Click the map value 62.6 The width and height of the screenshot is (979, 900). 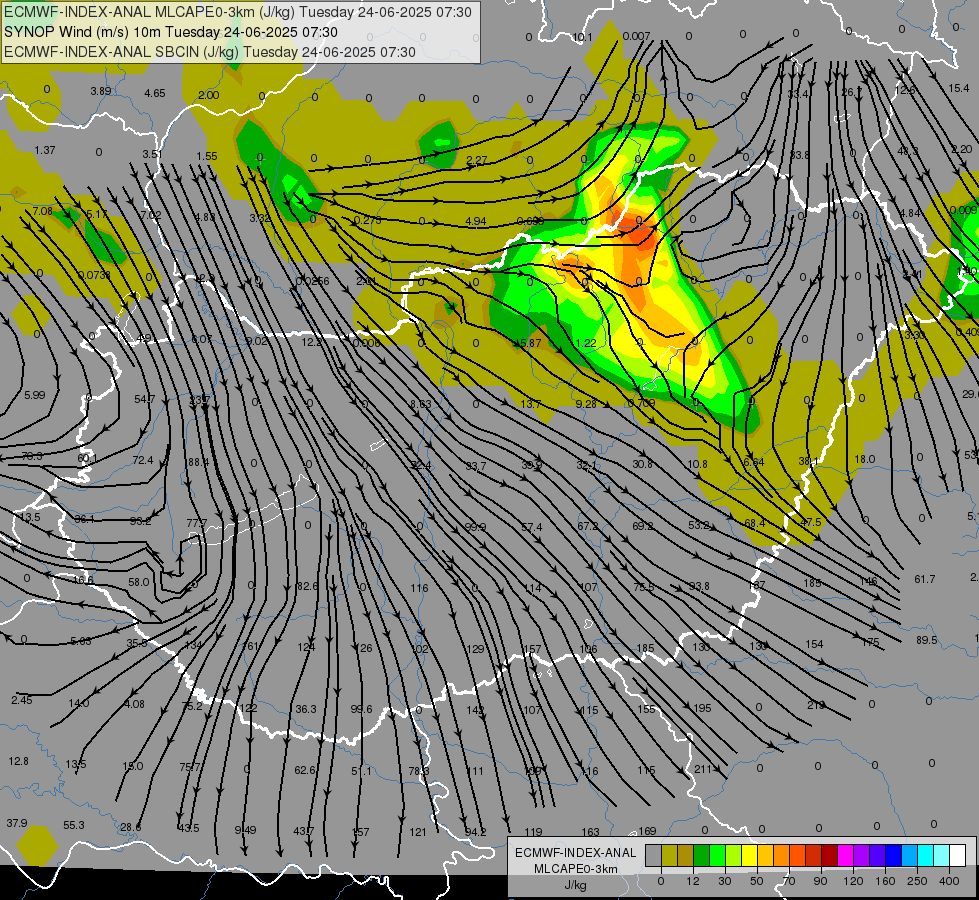pyautogui.click(x=305, y=770)
